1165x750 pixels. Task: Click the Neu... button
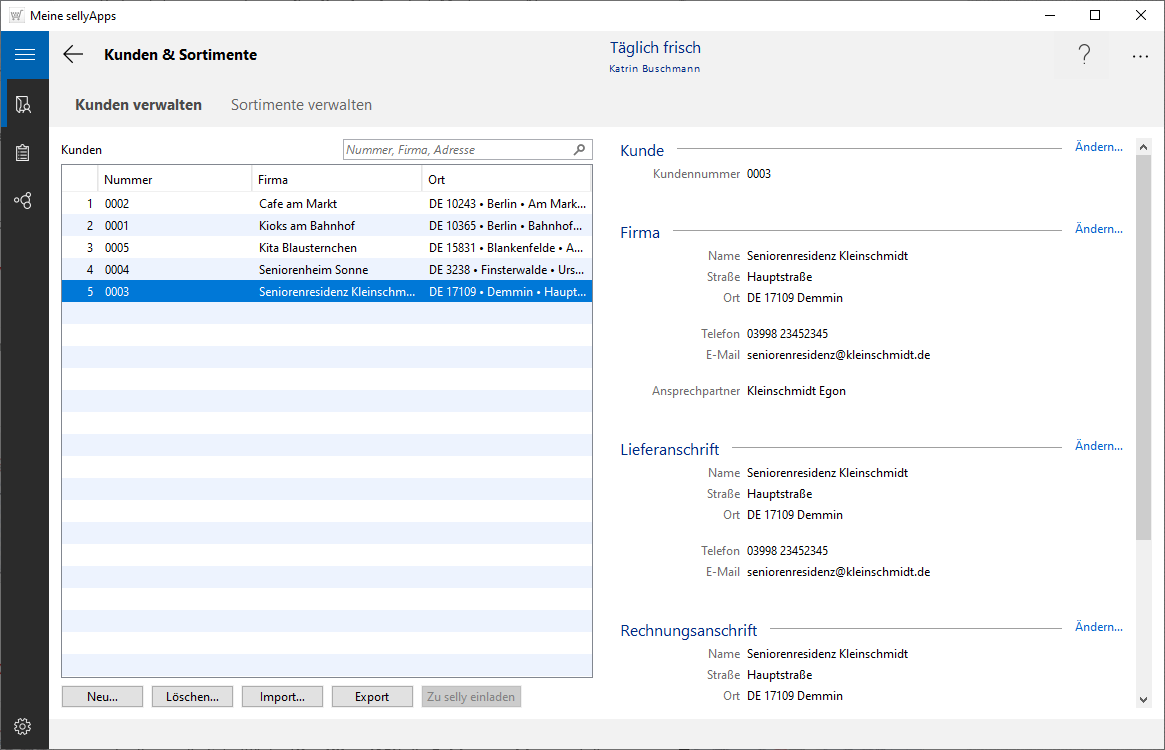pyautogui.click(x=102, y=697)
